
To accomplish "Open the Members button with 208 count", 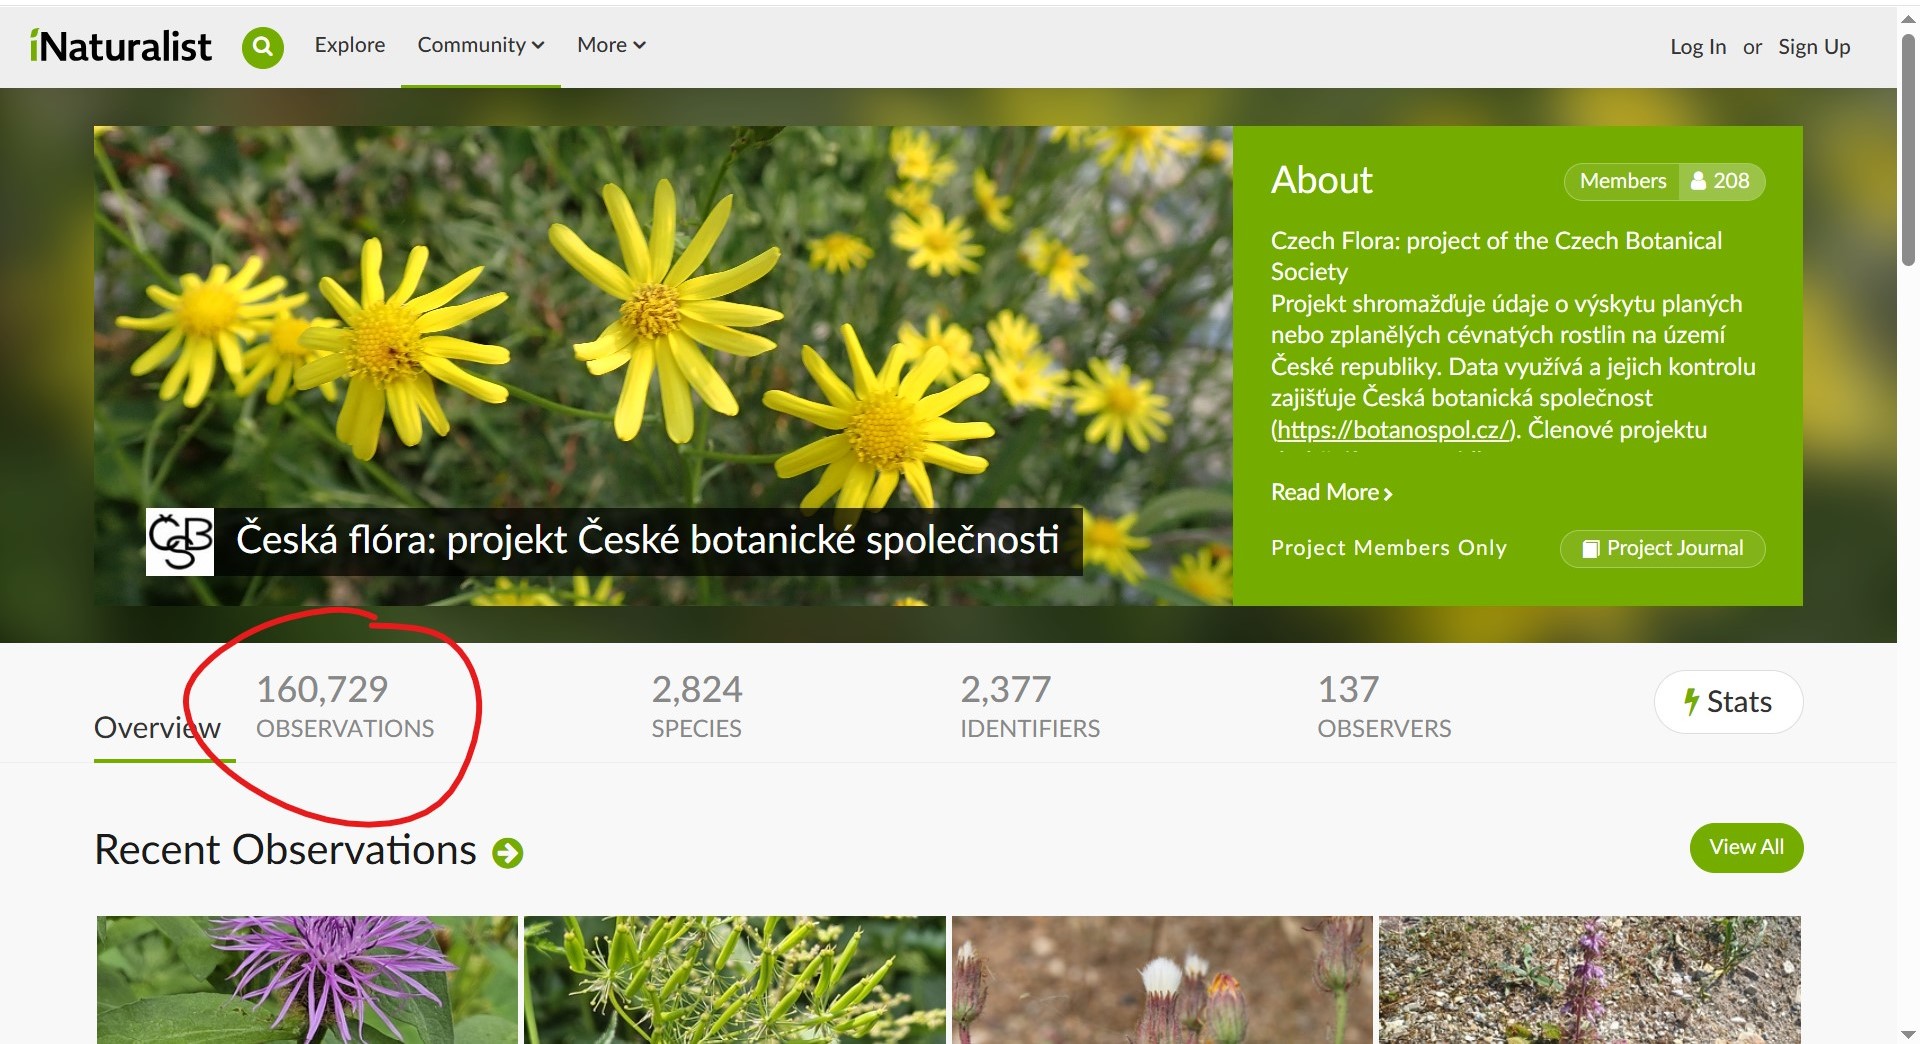I will click(x=1665, y=181).
